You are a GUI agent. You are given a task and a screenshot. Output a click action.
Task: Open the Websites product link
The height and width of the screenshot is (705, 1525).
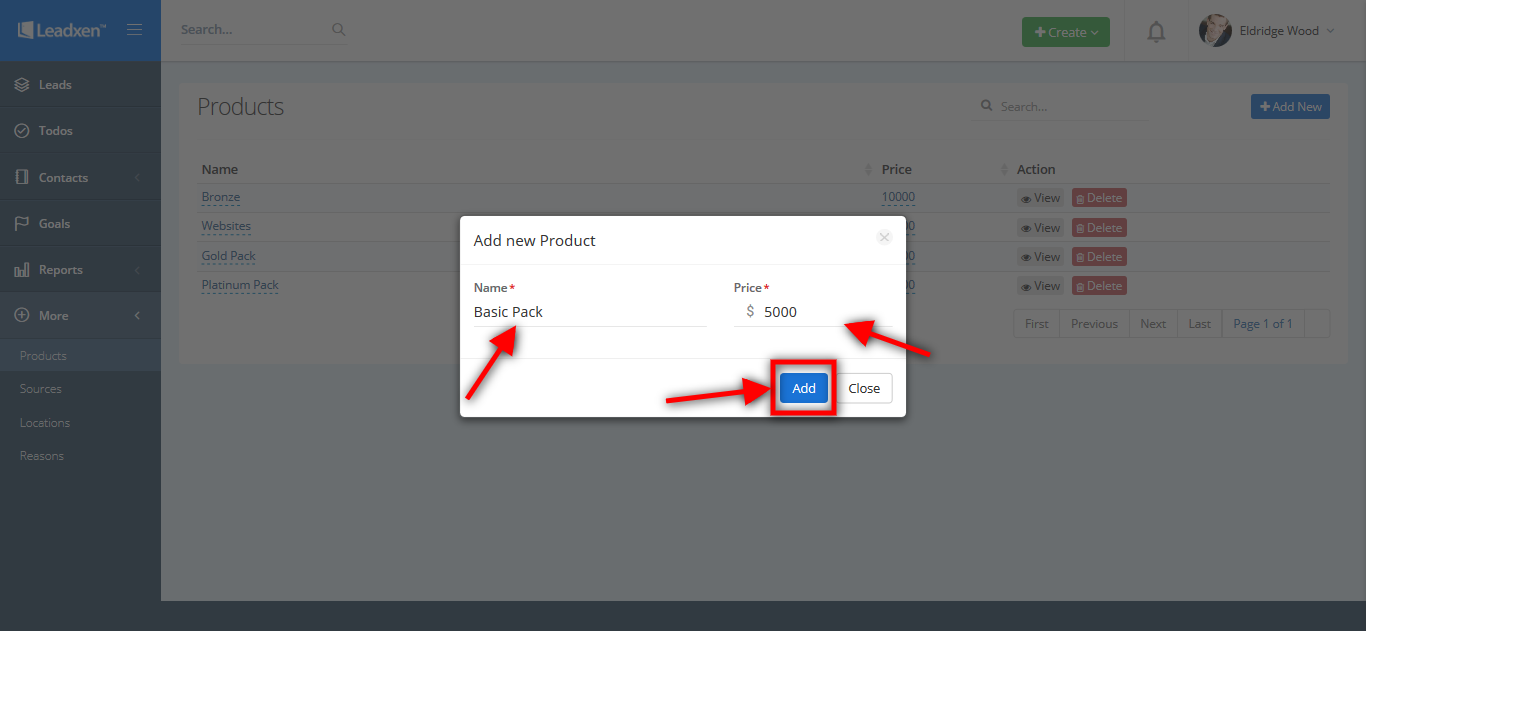point(226,226)
